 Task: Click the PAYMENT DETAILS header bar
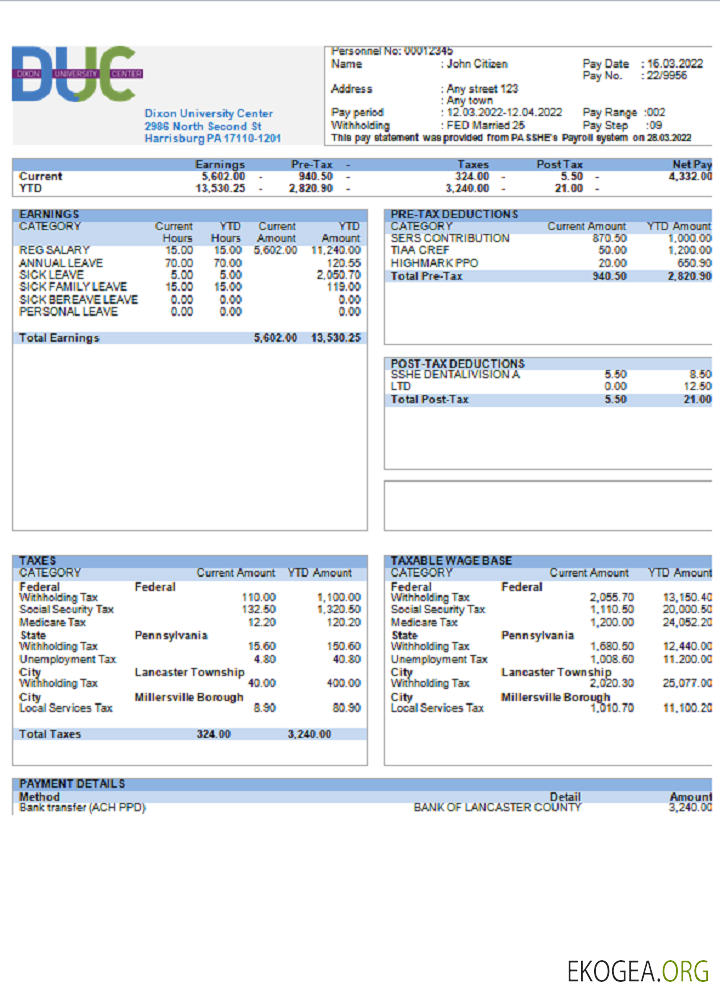point(73,784)
